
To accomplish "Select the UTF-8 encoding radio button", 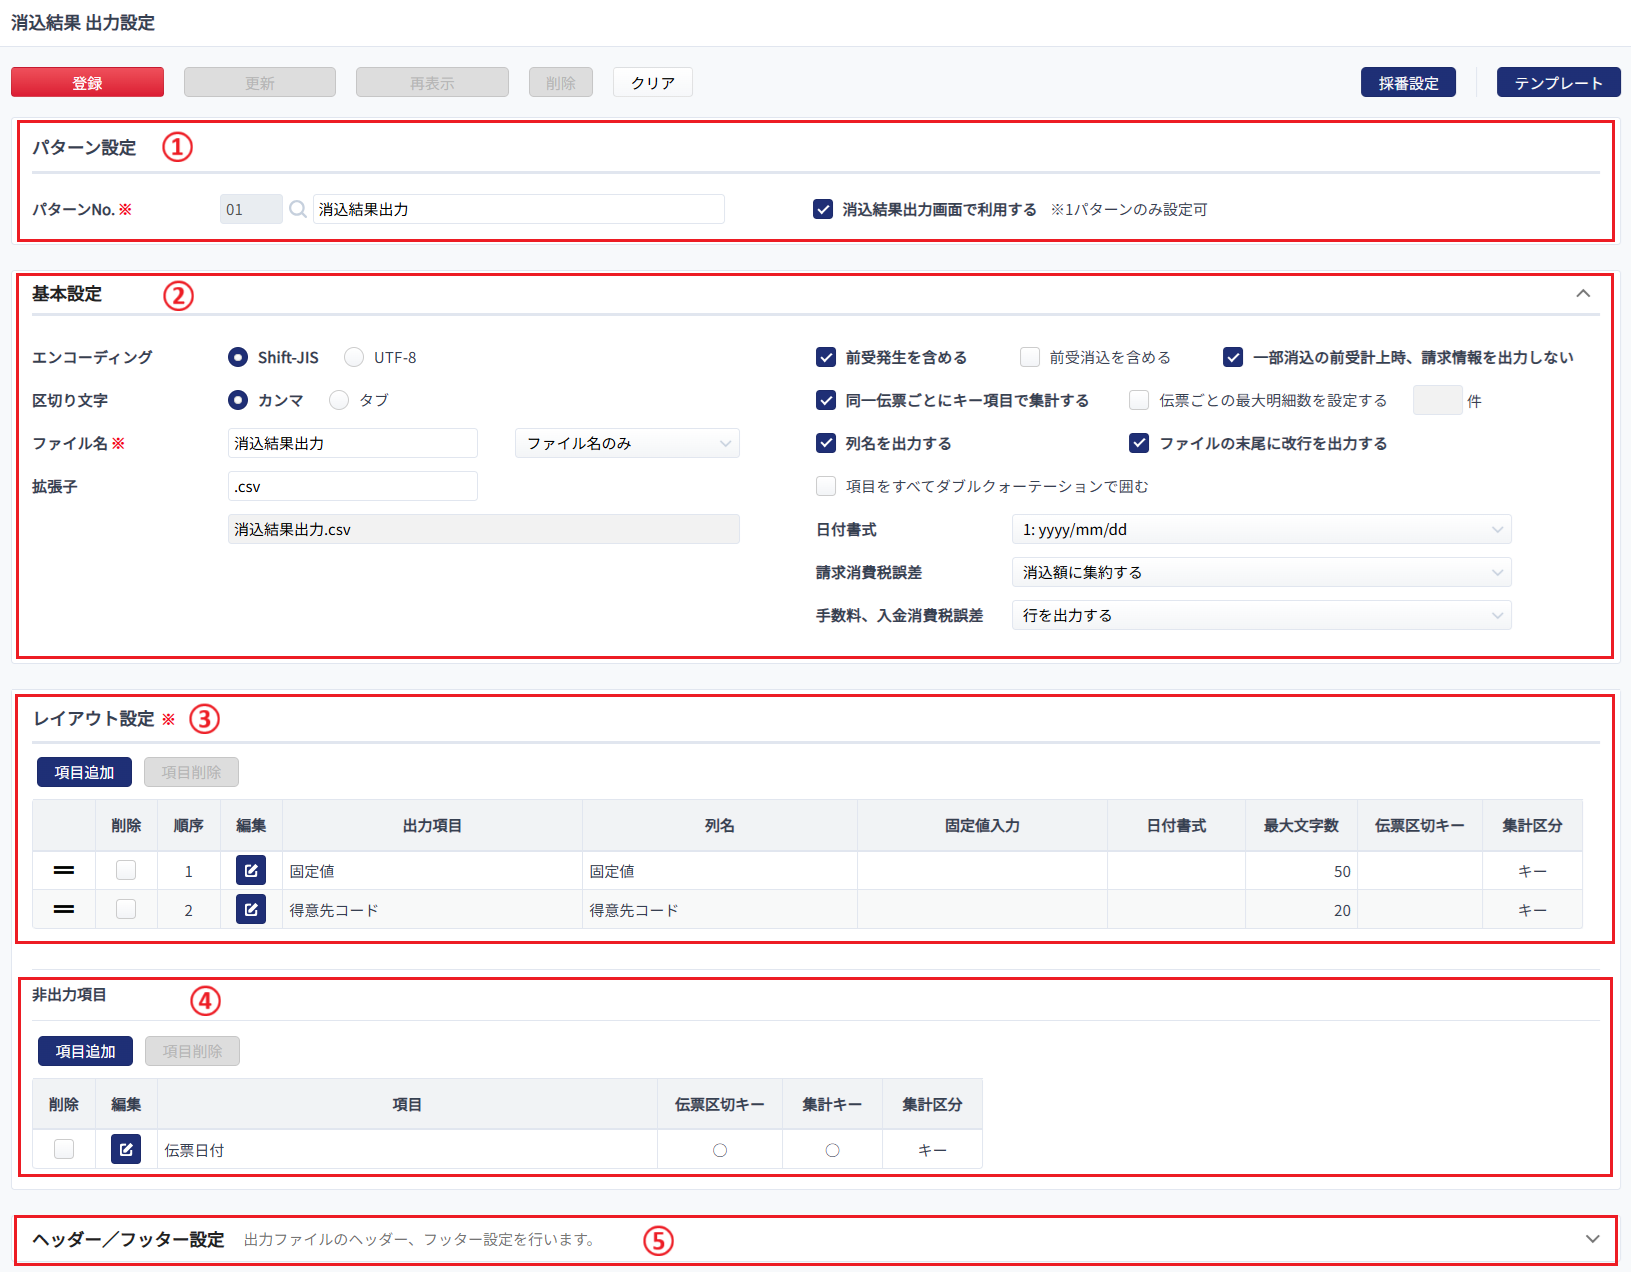I will tap(354, 357).
